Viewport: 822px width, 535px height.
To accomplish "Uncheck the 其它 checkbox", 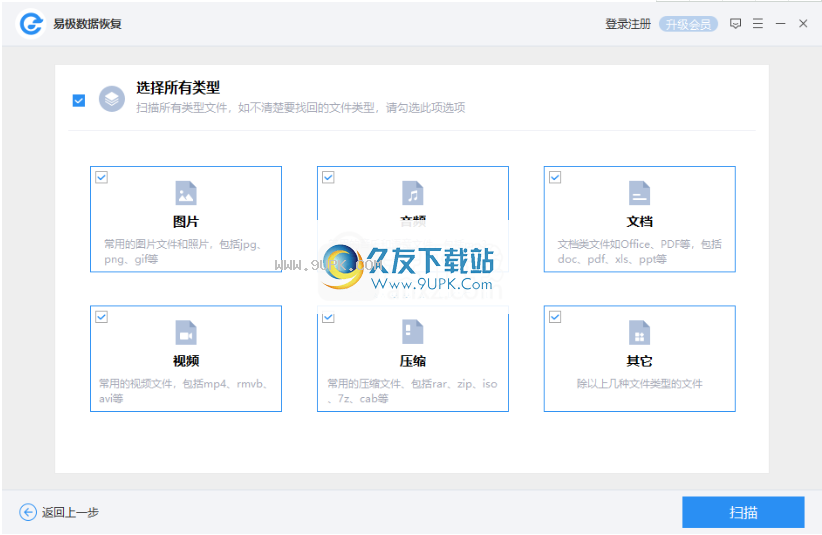I will pyautogui.click(x=555, y=317).
